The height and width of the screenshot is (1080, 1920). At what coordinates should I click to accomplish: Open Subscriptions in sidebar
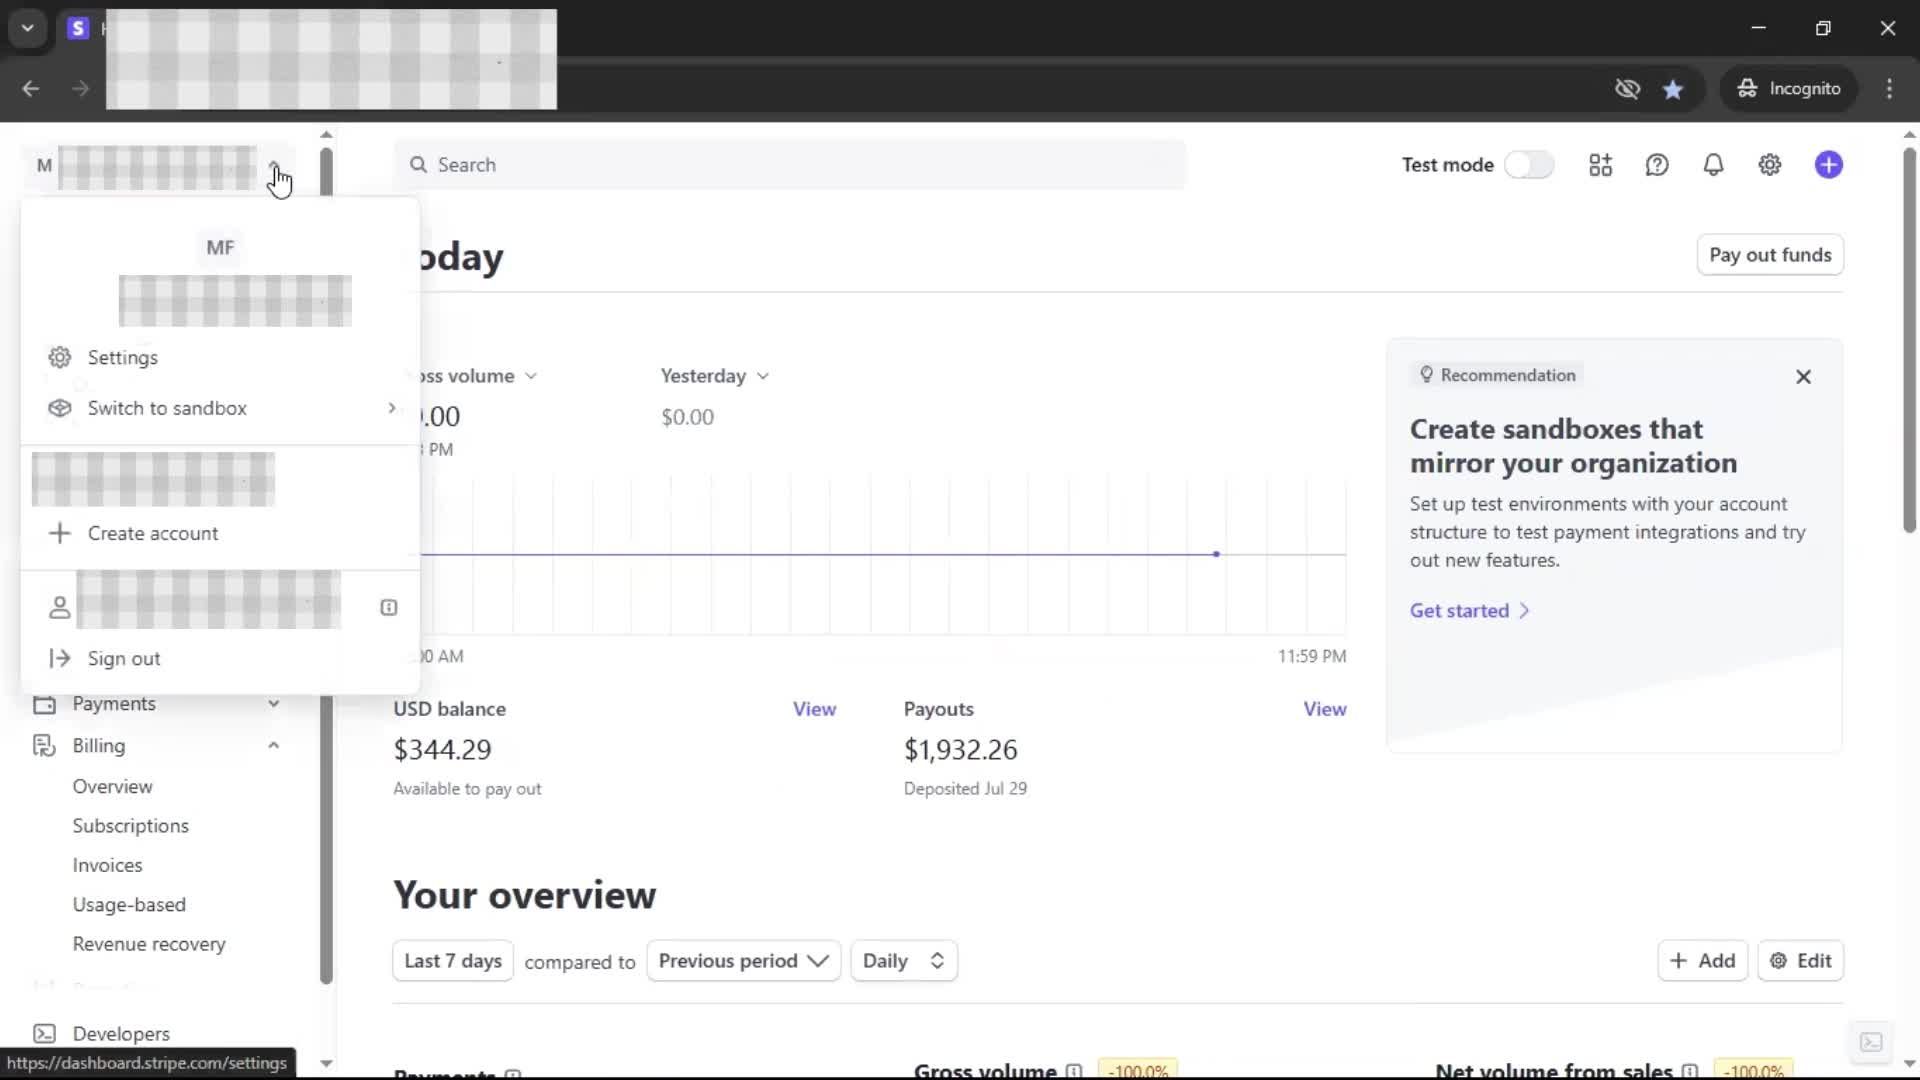point(130,826)
